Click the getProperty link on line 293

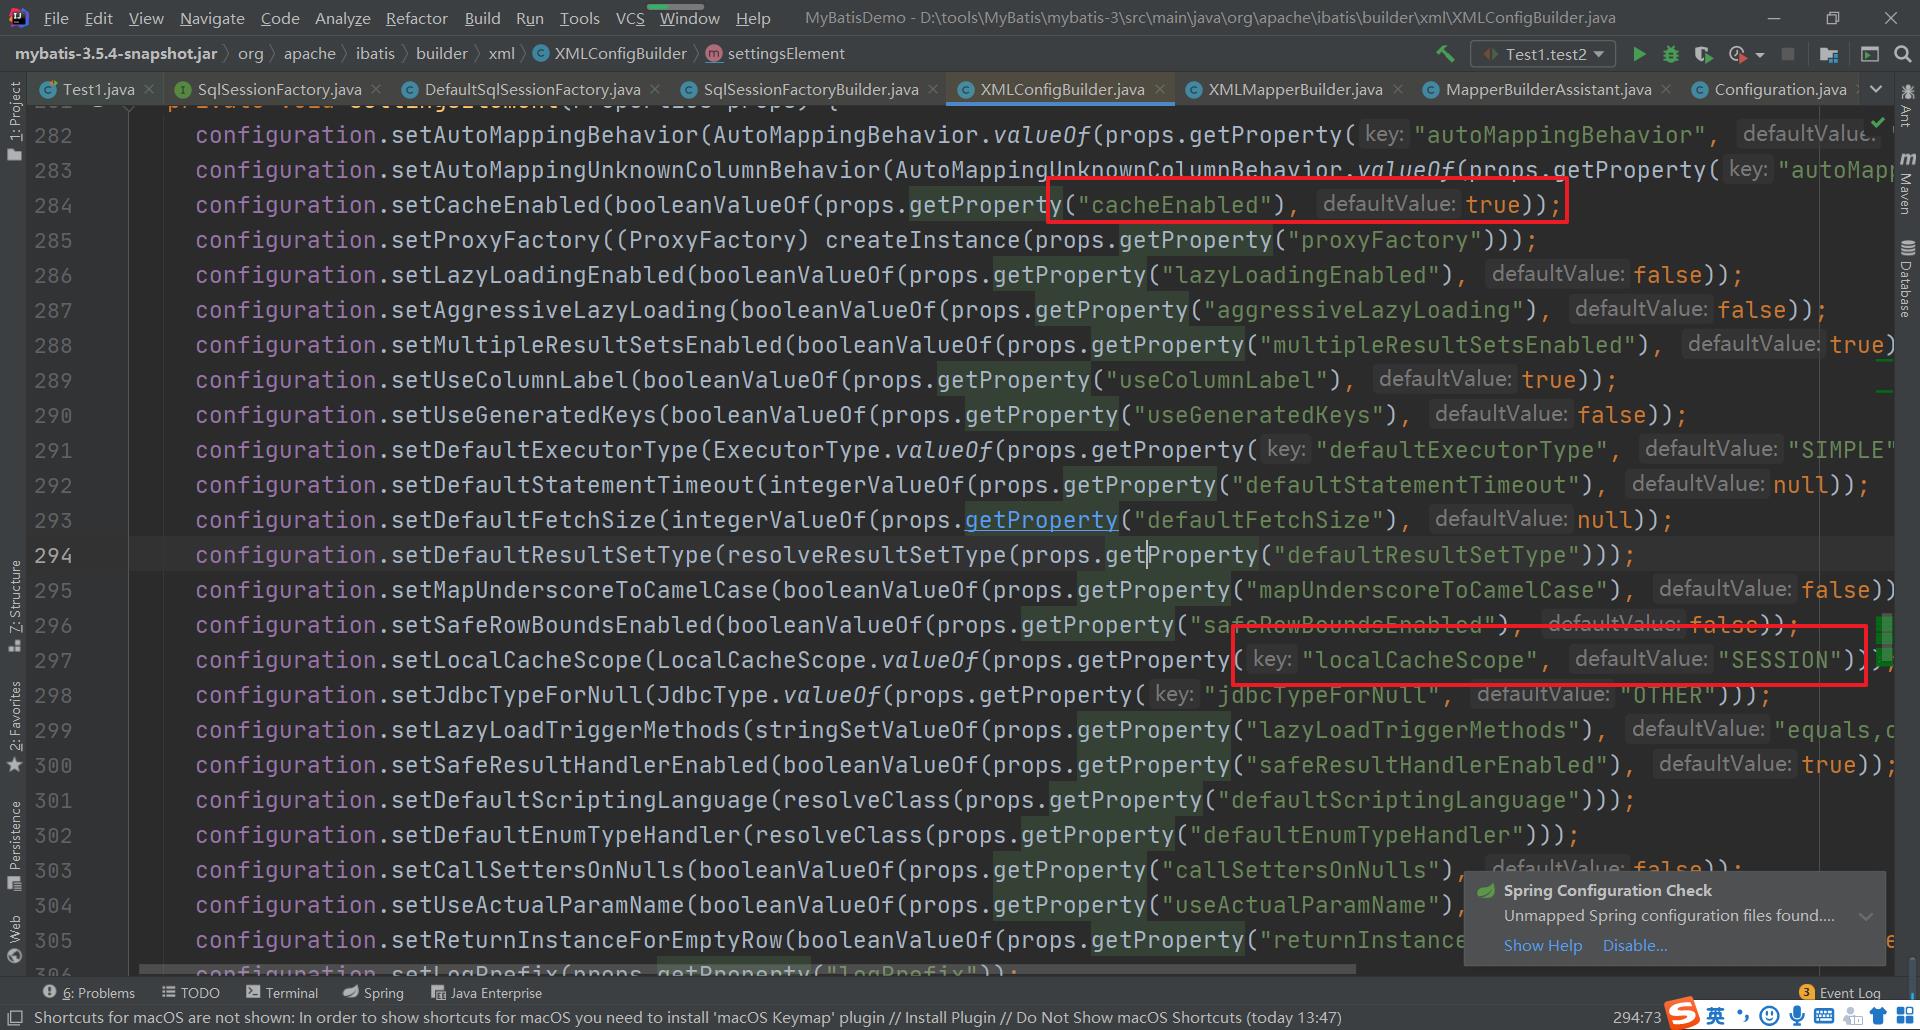pyautogui.click(x=1041, y=520)
